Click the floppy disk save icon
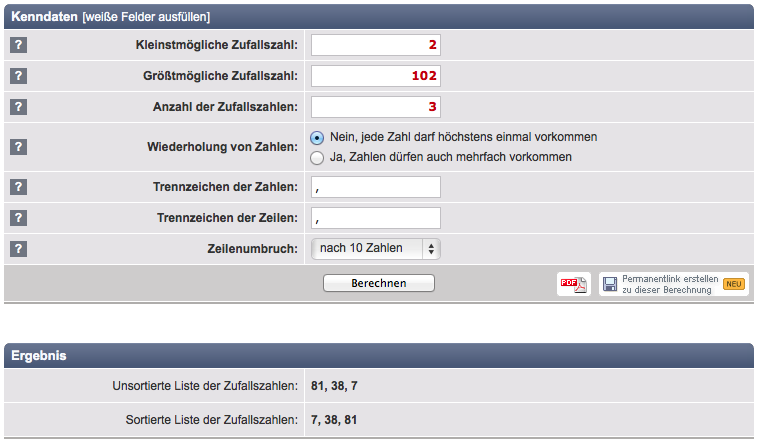 [x=610, y=284]
